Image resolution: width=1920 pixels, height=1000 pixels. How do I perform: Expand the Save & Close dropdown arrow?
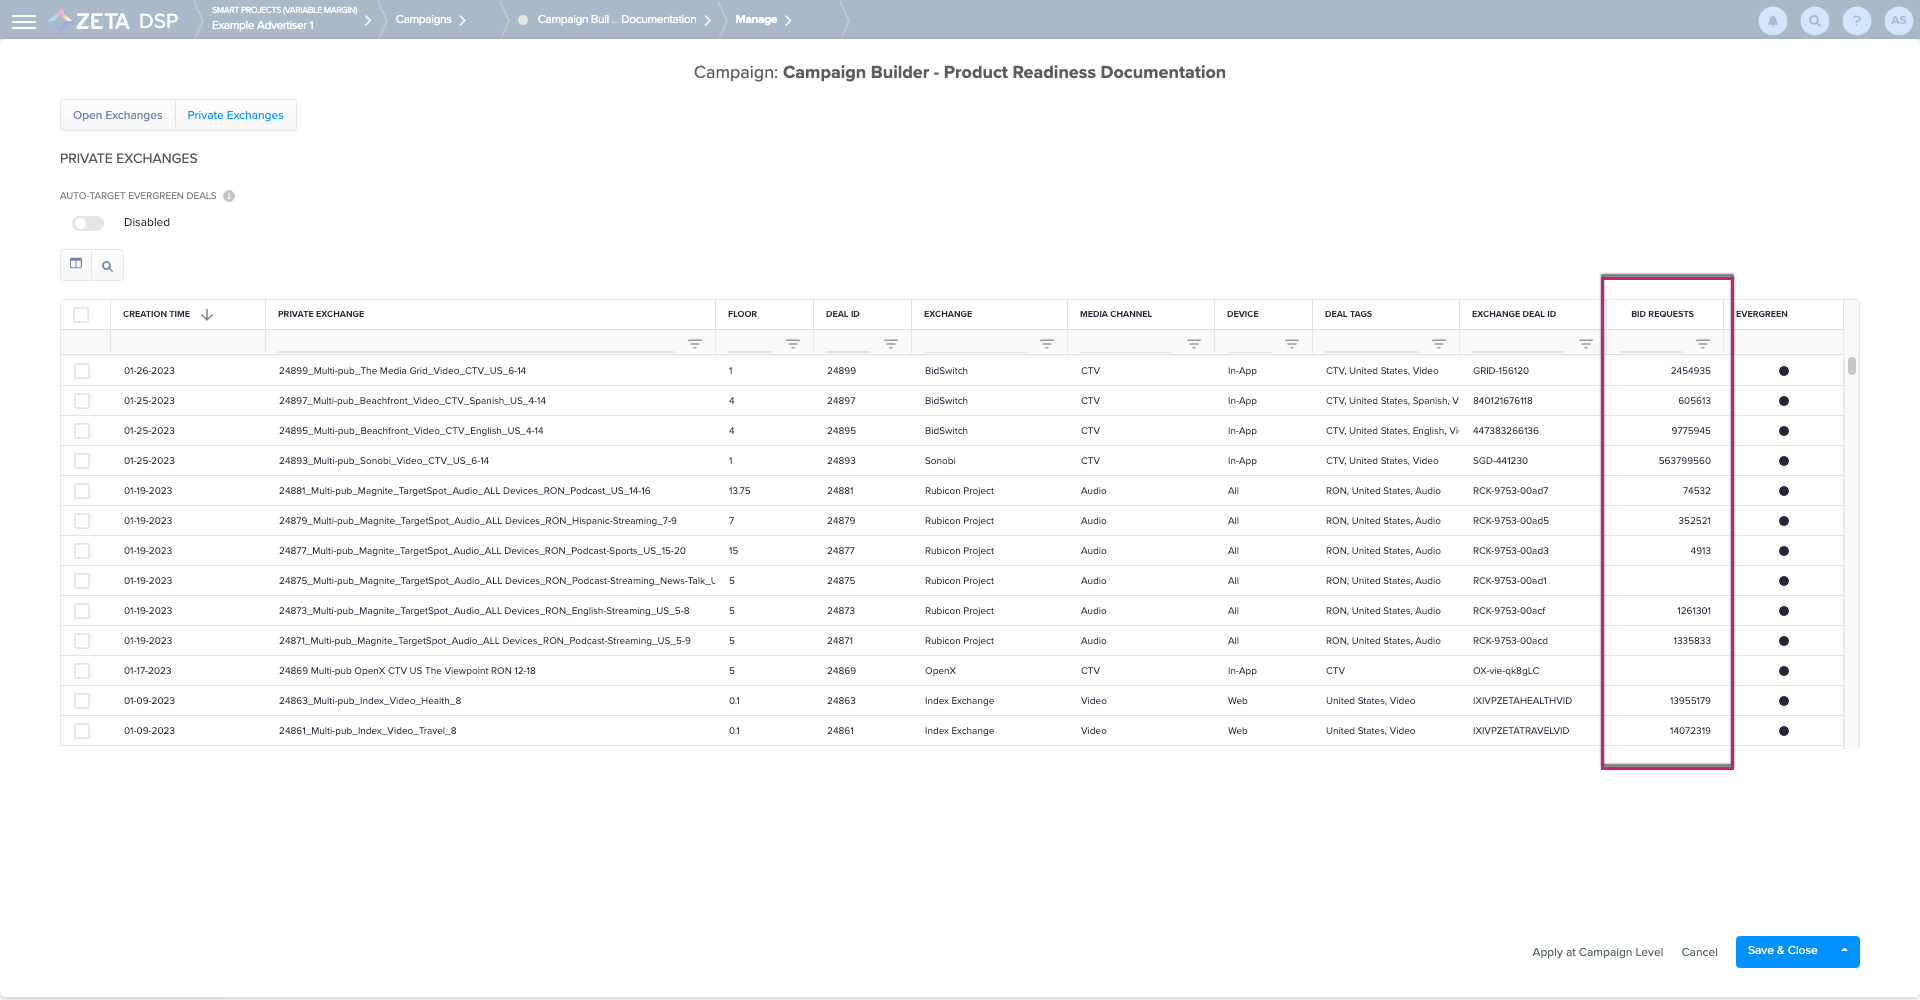[x=1844, y=951]
